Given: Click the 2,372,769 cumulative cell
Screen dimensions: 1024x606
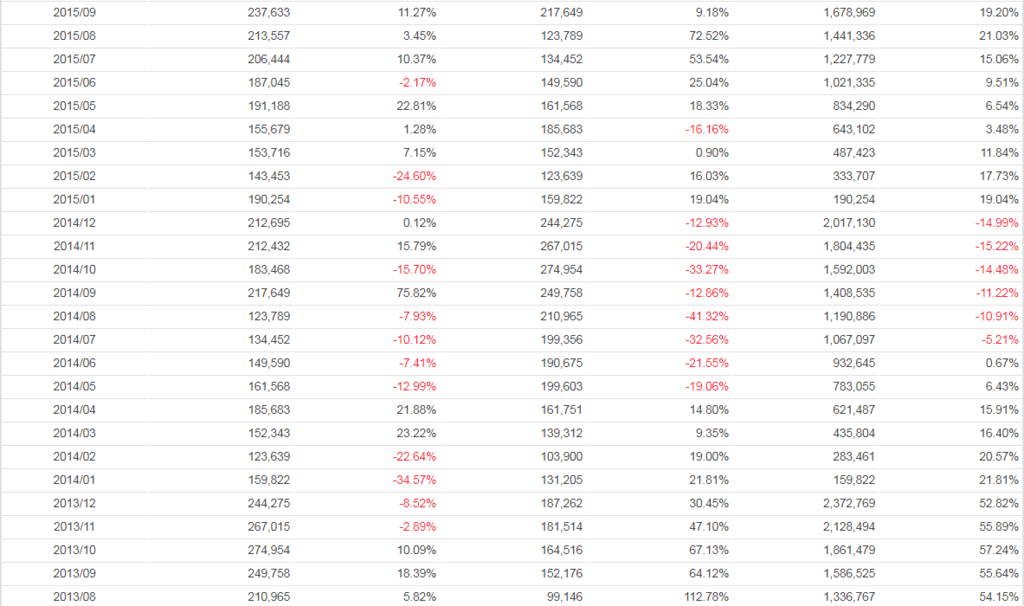Looking at the screenshot, I should 847,503.
